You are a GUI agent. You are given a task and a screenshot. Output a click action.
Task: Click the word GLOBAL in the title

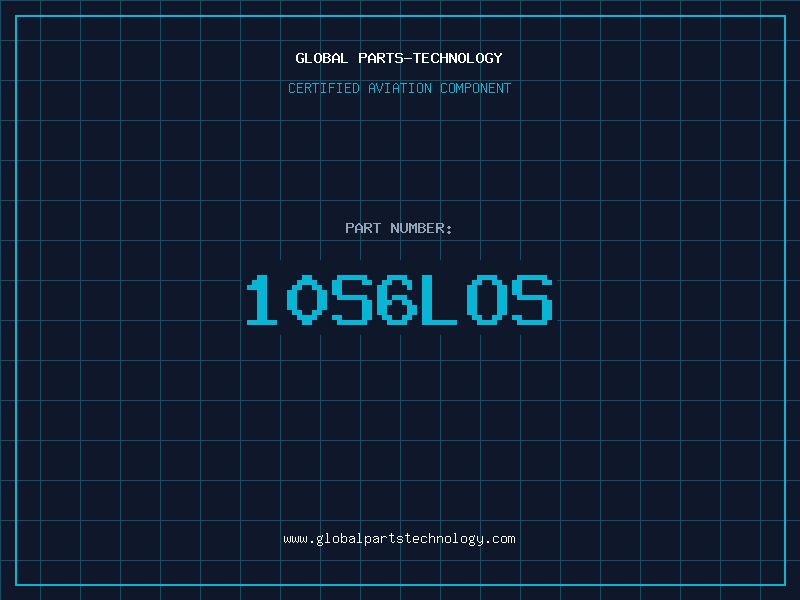coord(322,58)
